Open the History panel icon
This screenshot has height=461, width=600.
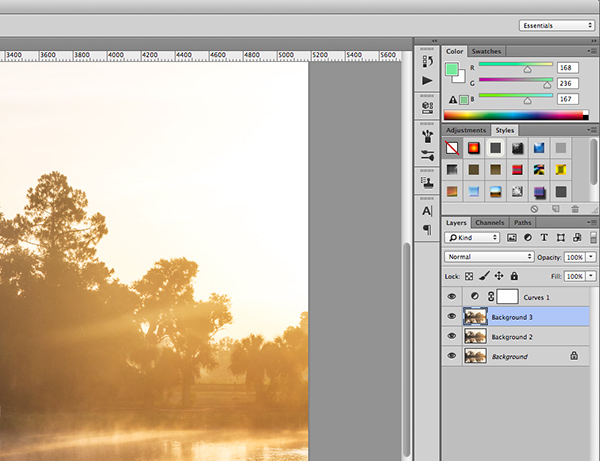coord(427,61)
